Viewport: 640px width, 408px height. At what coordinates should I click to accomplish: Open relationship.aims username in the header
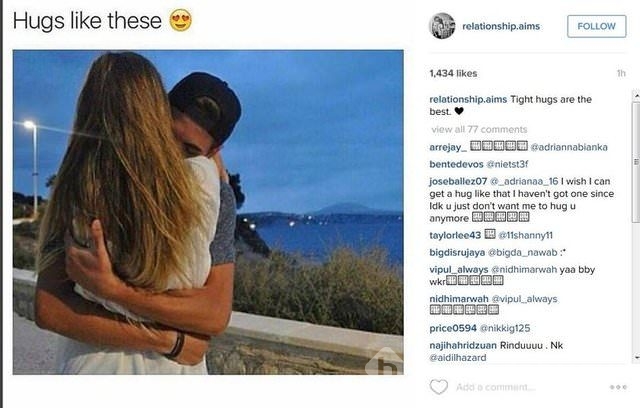(x=501, y=26)
